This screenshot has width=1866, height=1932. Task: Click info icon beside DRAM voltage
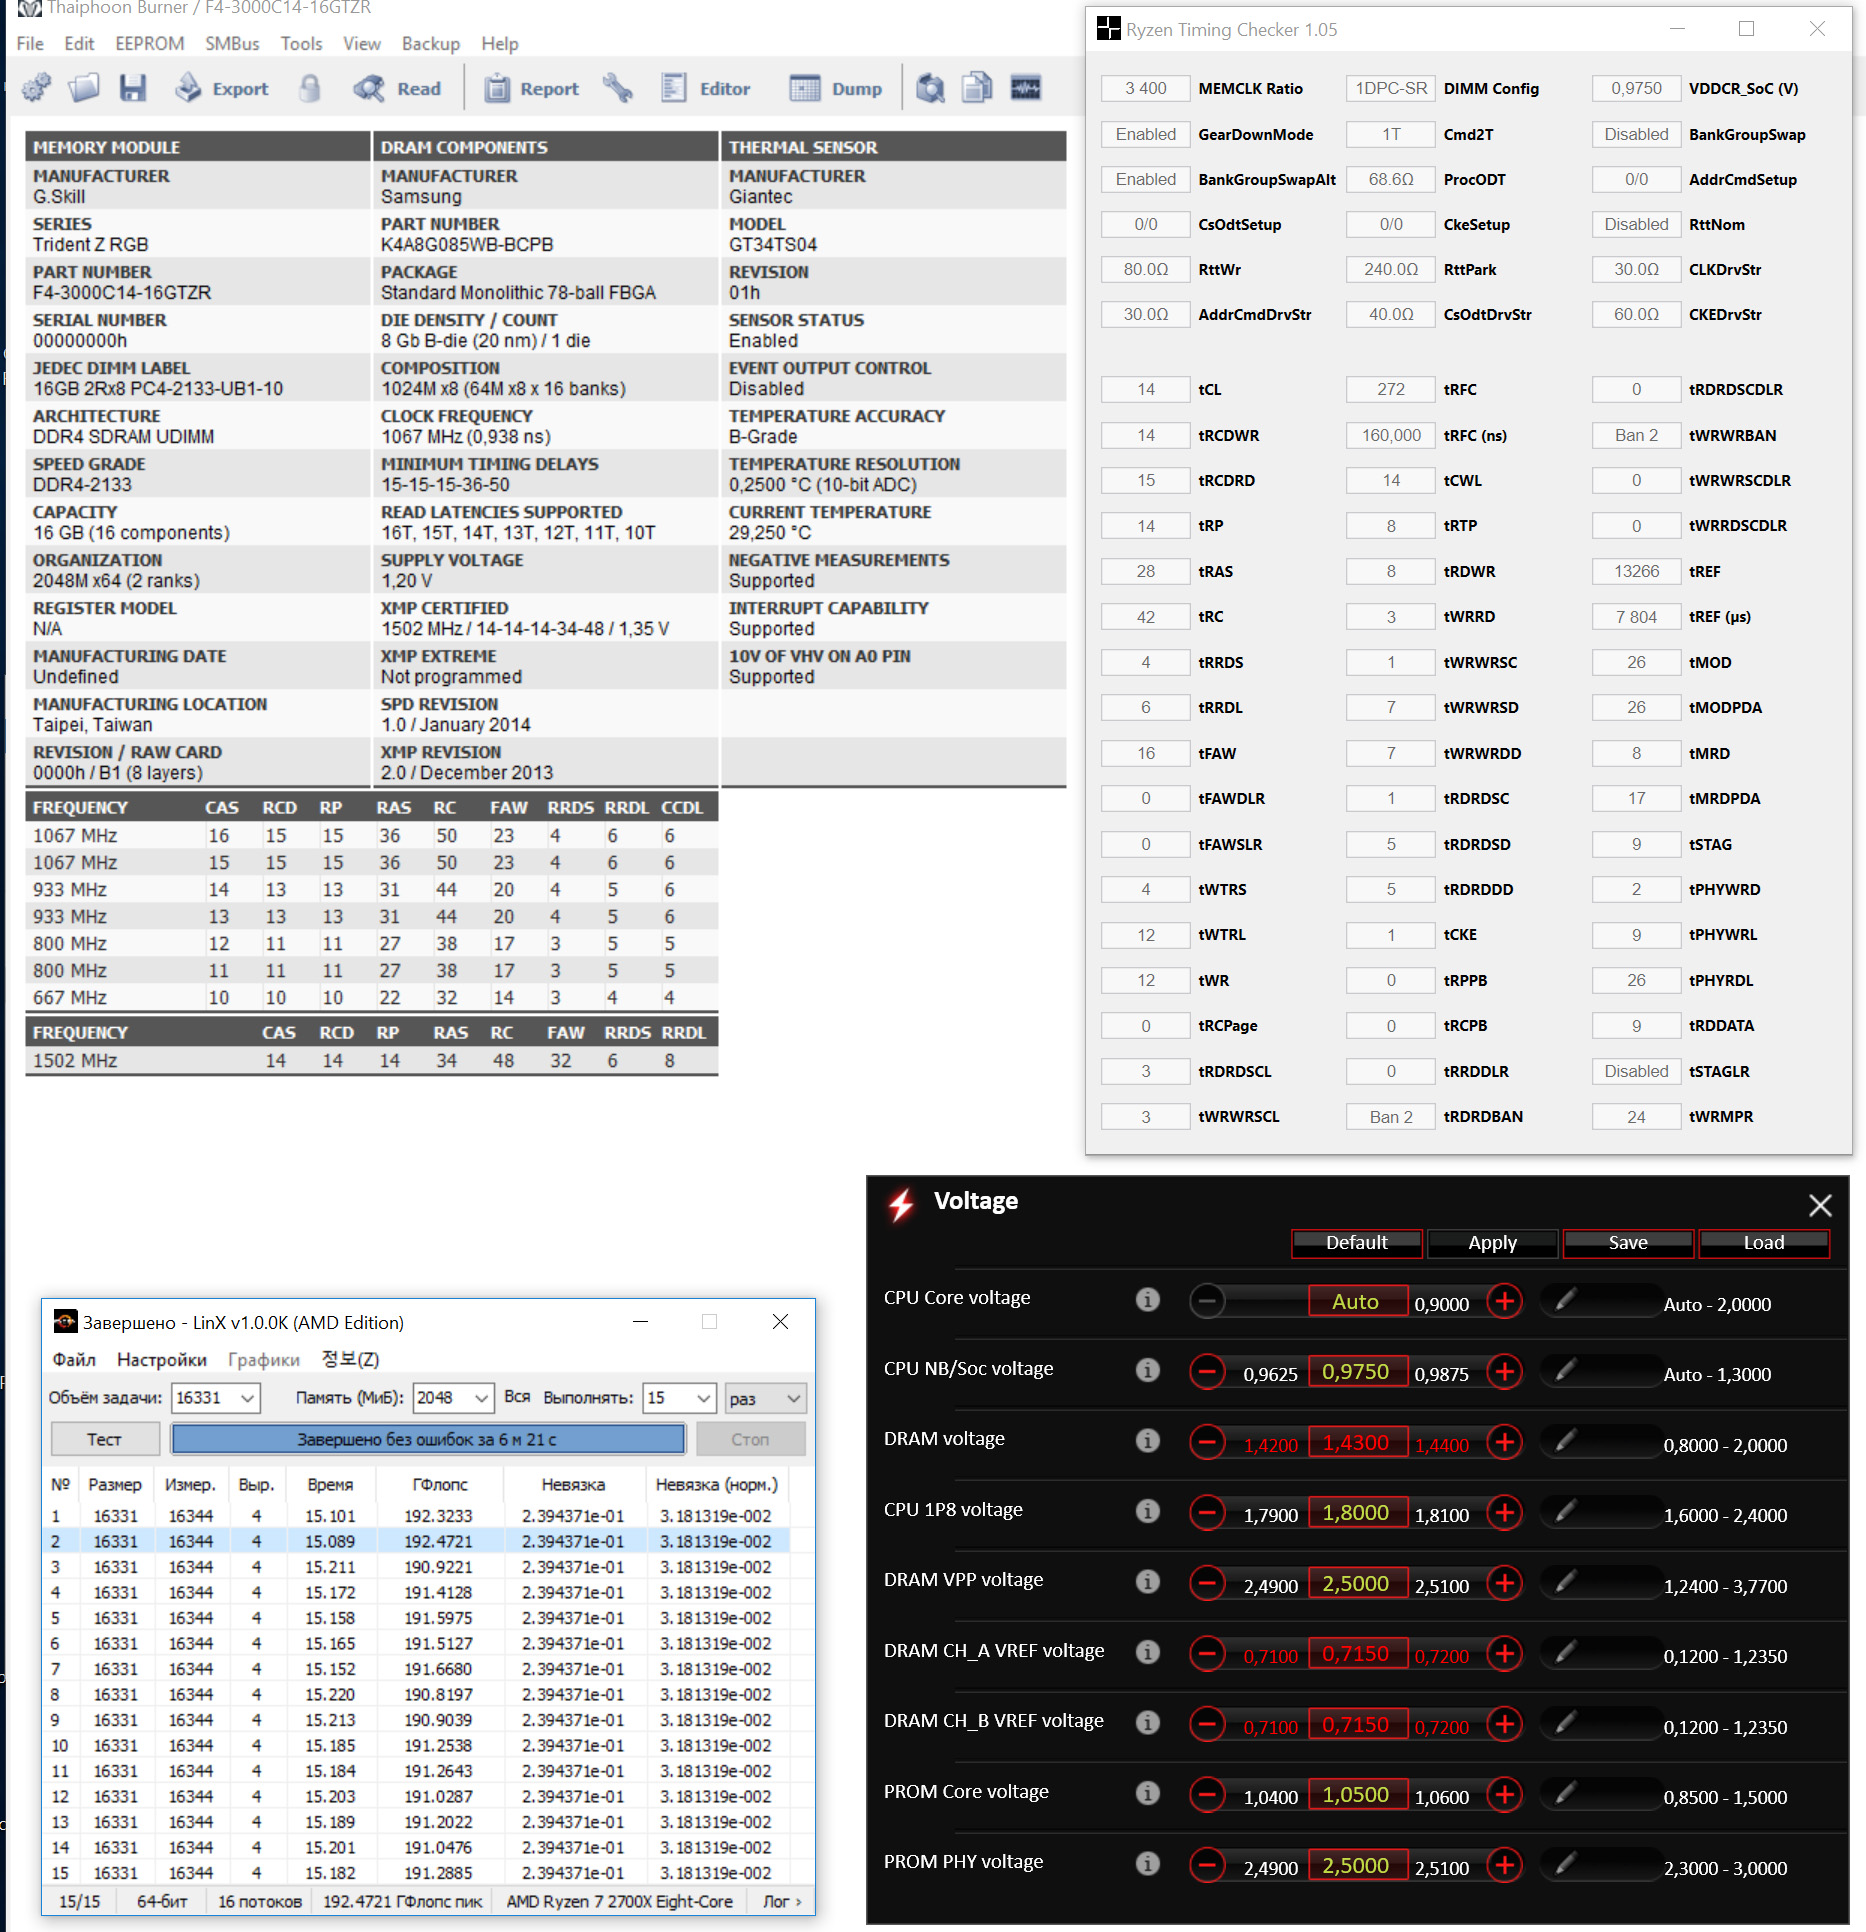click(x=1147, y=1440)
